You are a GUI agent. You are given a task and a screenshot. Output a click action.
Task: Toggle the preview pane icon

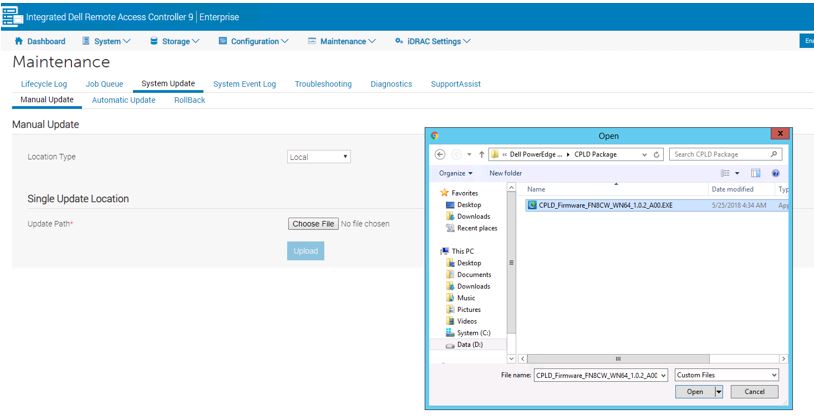(x=756, y=173)
